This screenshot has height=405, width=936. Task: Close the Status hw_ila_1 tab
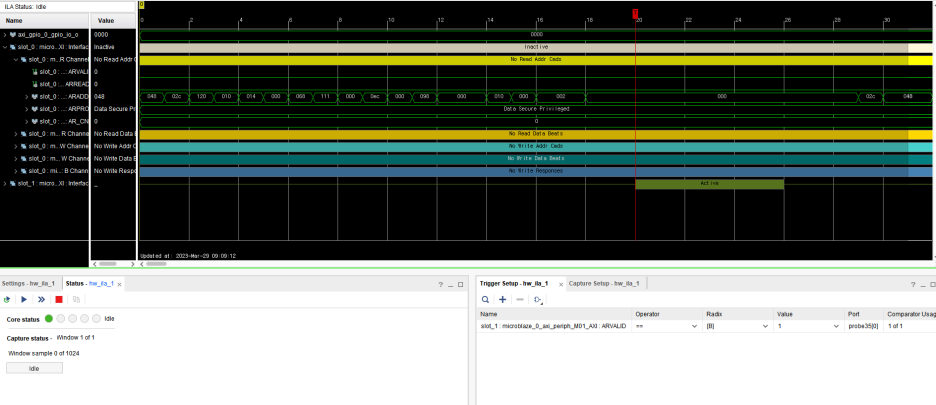pyautogui.click(x=119, y=285)
